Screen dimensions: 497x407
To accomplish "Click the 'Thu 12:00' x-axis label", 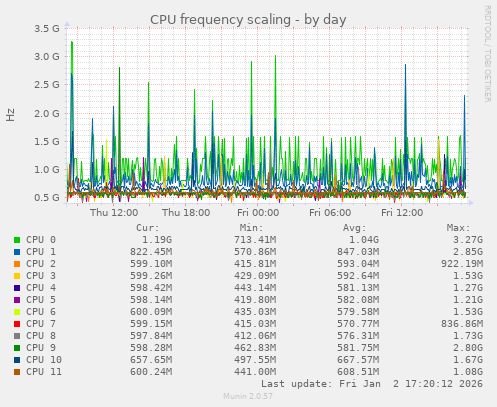I will click(x=114, y=213).
